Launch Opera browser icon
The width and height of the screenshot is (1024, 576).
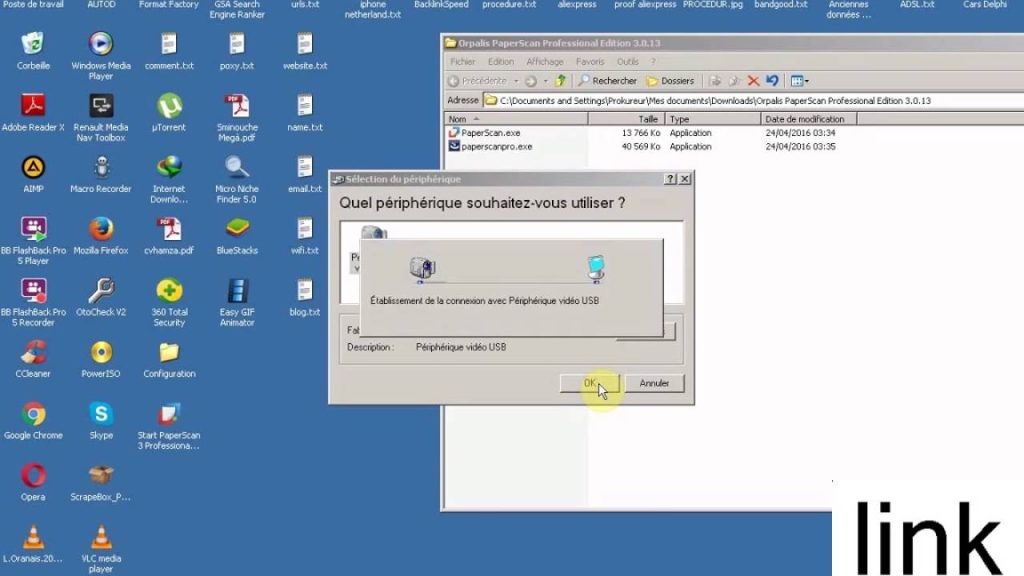(x=33, y=475)
